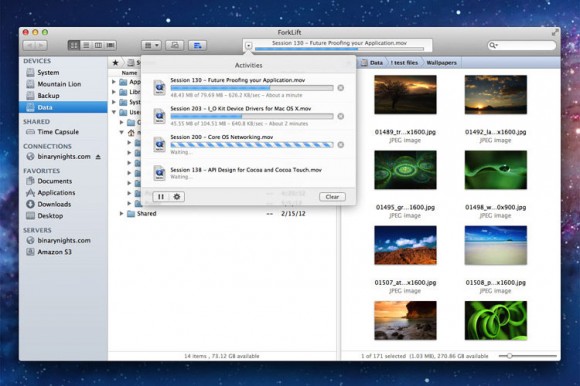Collapse the home folder disclosure triangle
580x386 pixels.
(x=121, y=132)
